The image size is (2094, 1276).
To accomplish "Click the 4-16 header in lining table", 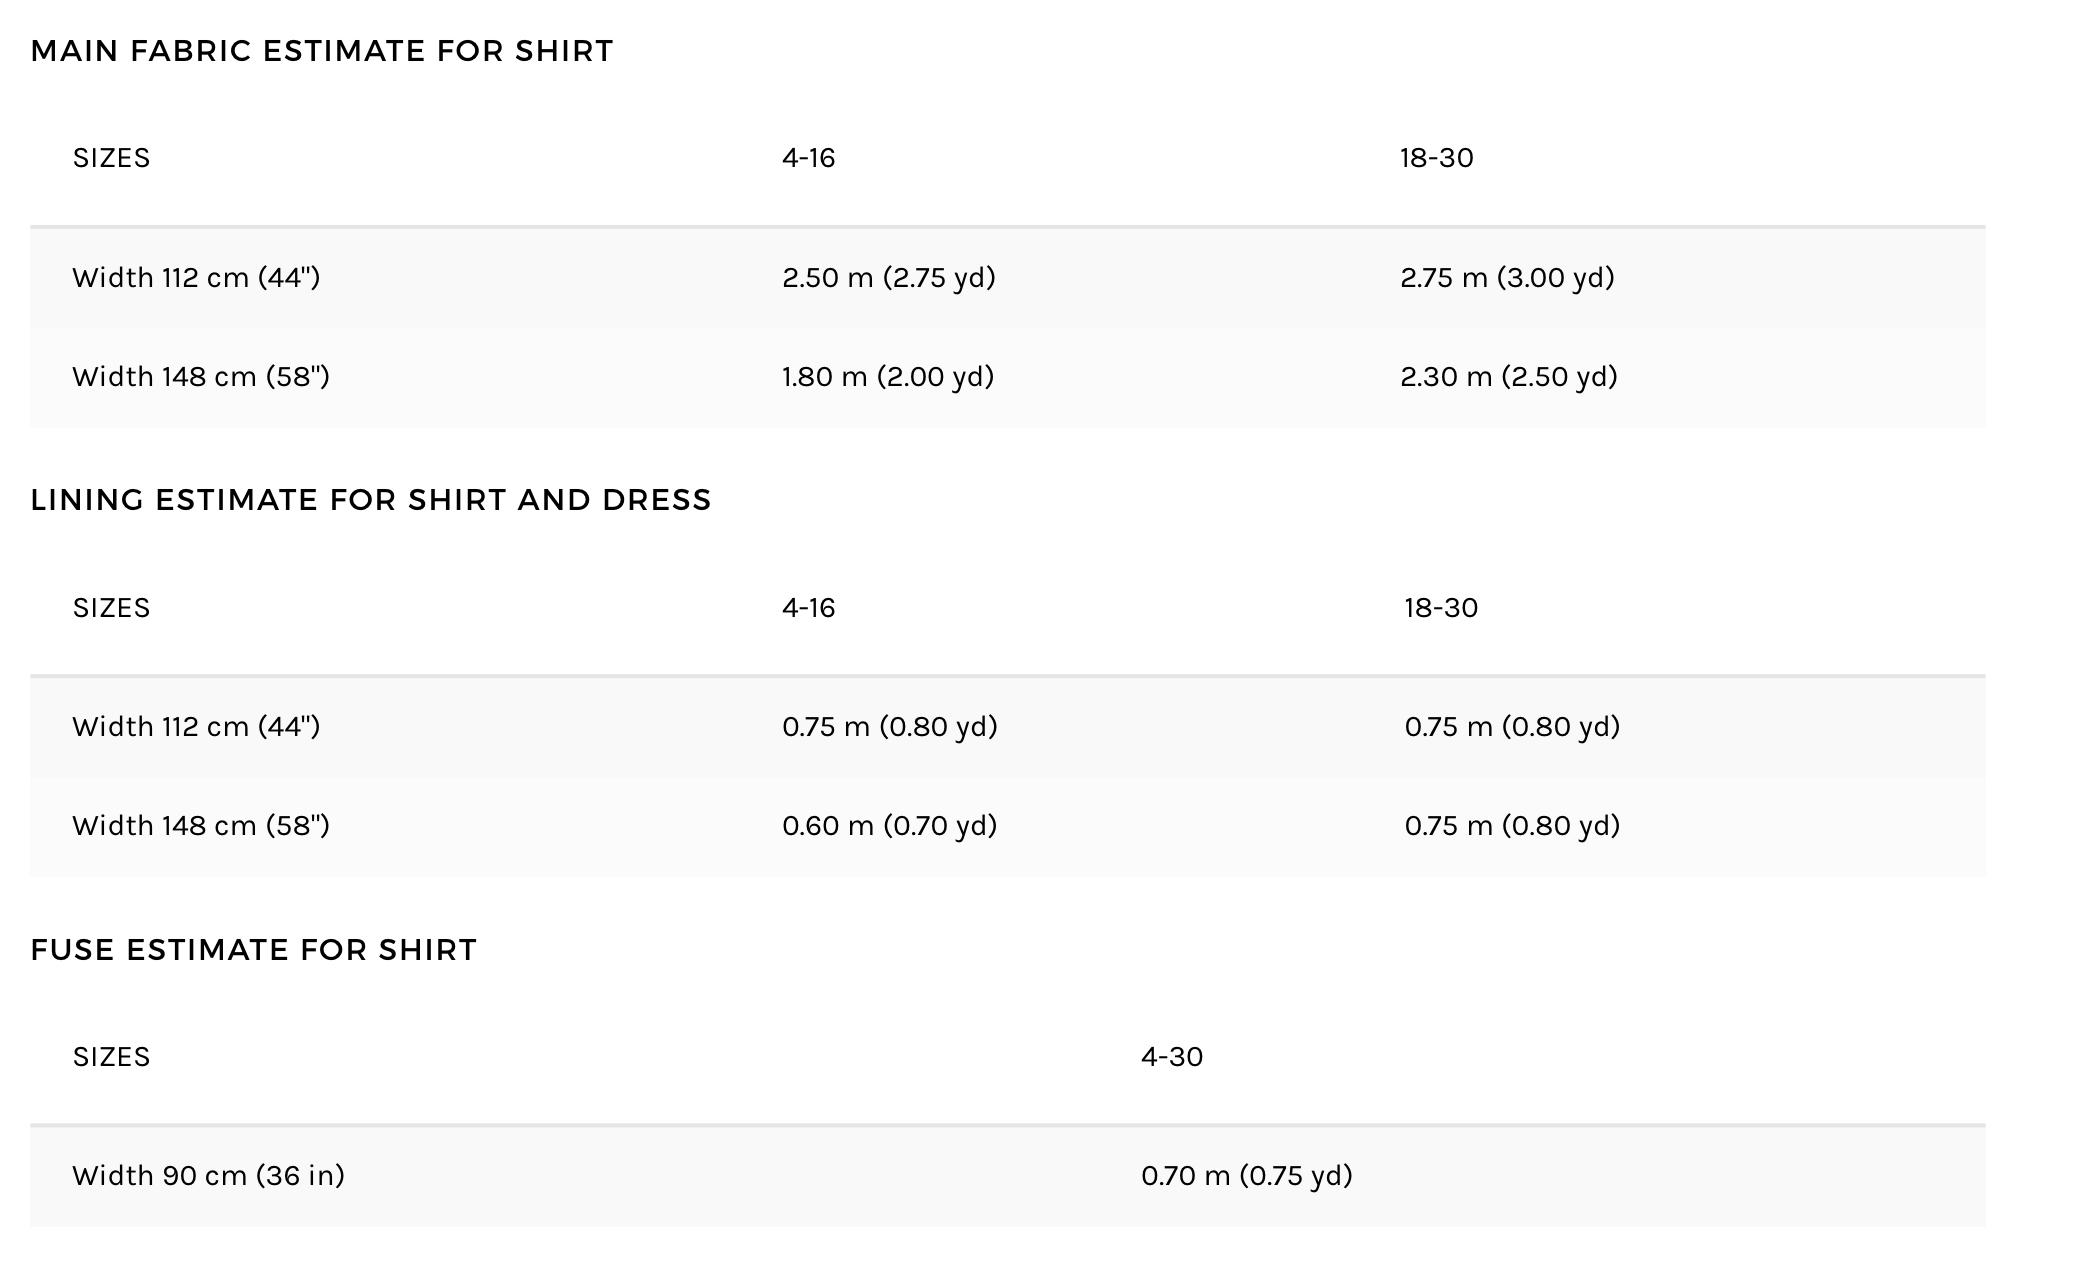I will pos(808,608).
